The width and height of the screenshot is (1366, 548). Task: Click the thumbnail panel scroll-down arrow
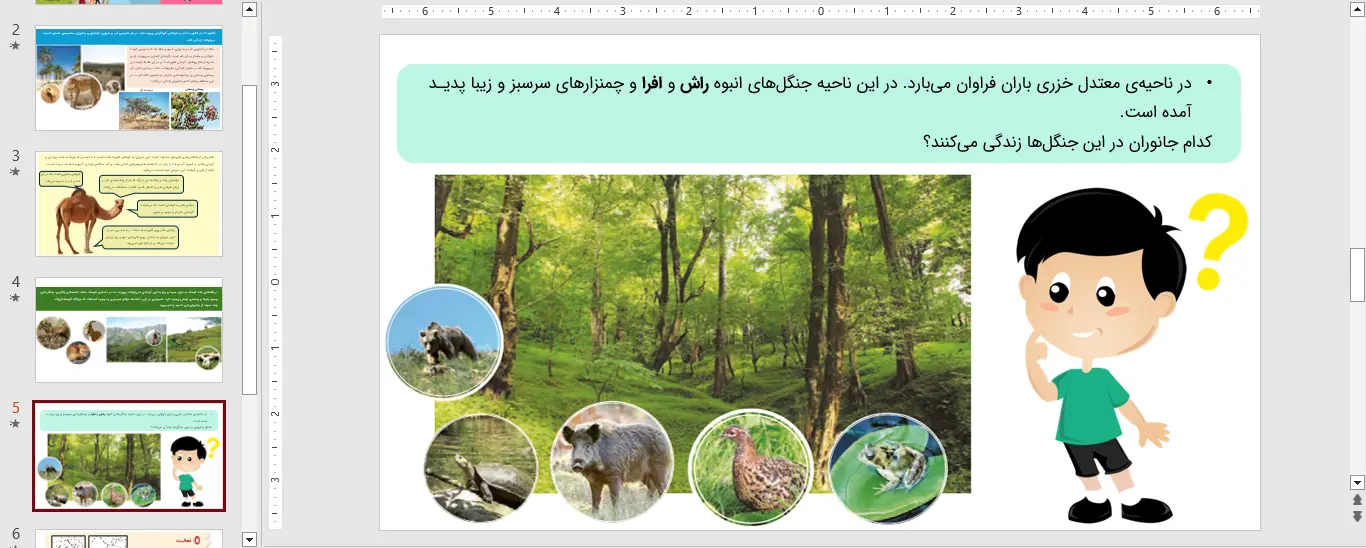[x=250, y=539]
